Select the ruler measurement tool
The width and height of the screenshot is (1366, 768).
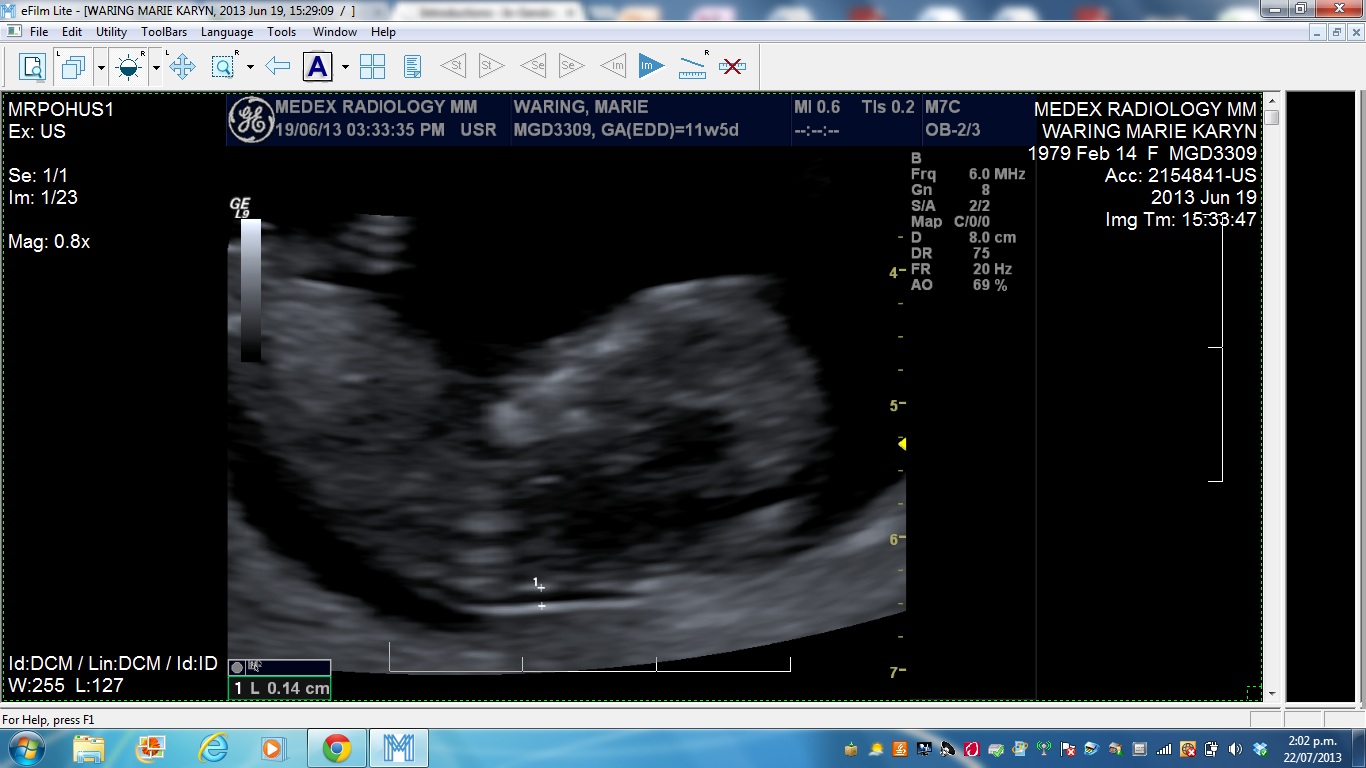pyautogui.click(x=692, y=67)
